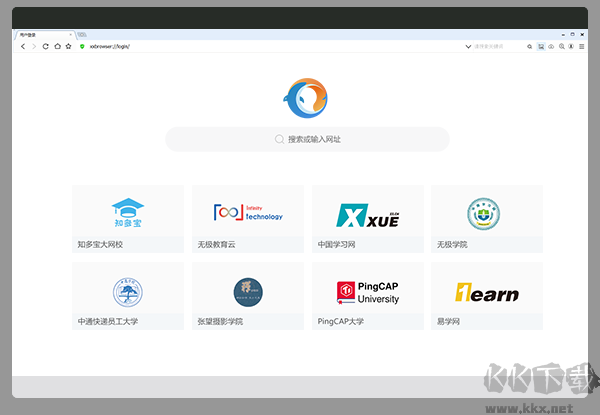
Task: Click the address bar URL
Action: coord(110,46)
